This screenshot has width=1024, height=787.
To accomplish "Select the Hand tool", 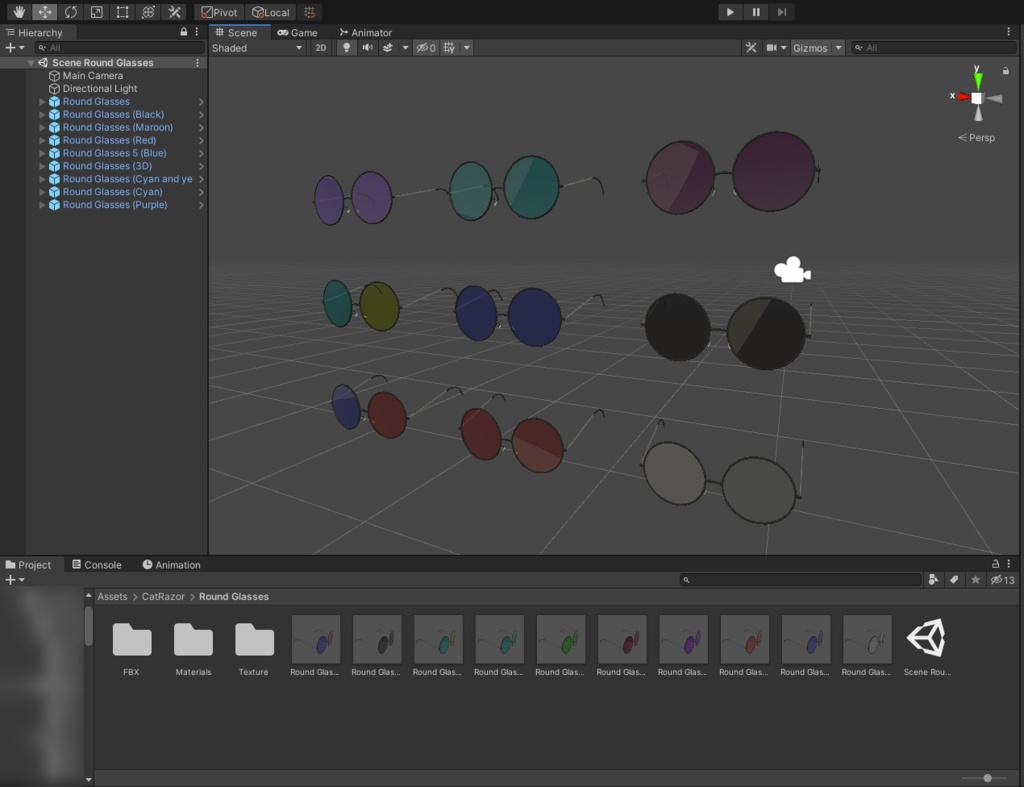I will pyautogui.click(x=18, y=12).
